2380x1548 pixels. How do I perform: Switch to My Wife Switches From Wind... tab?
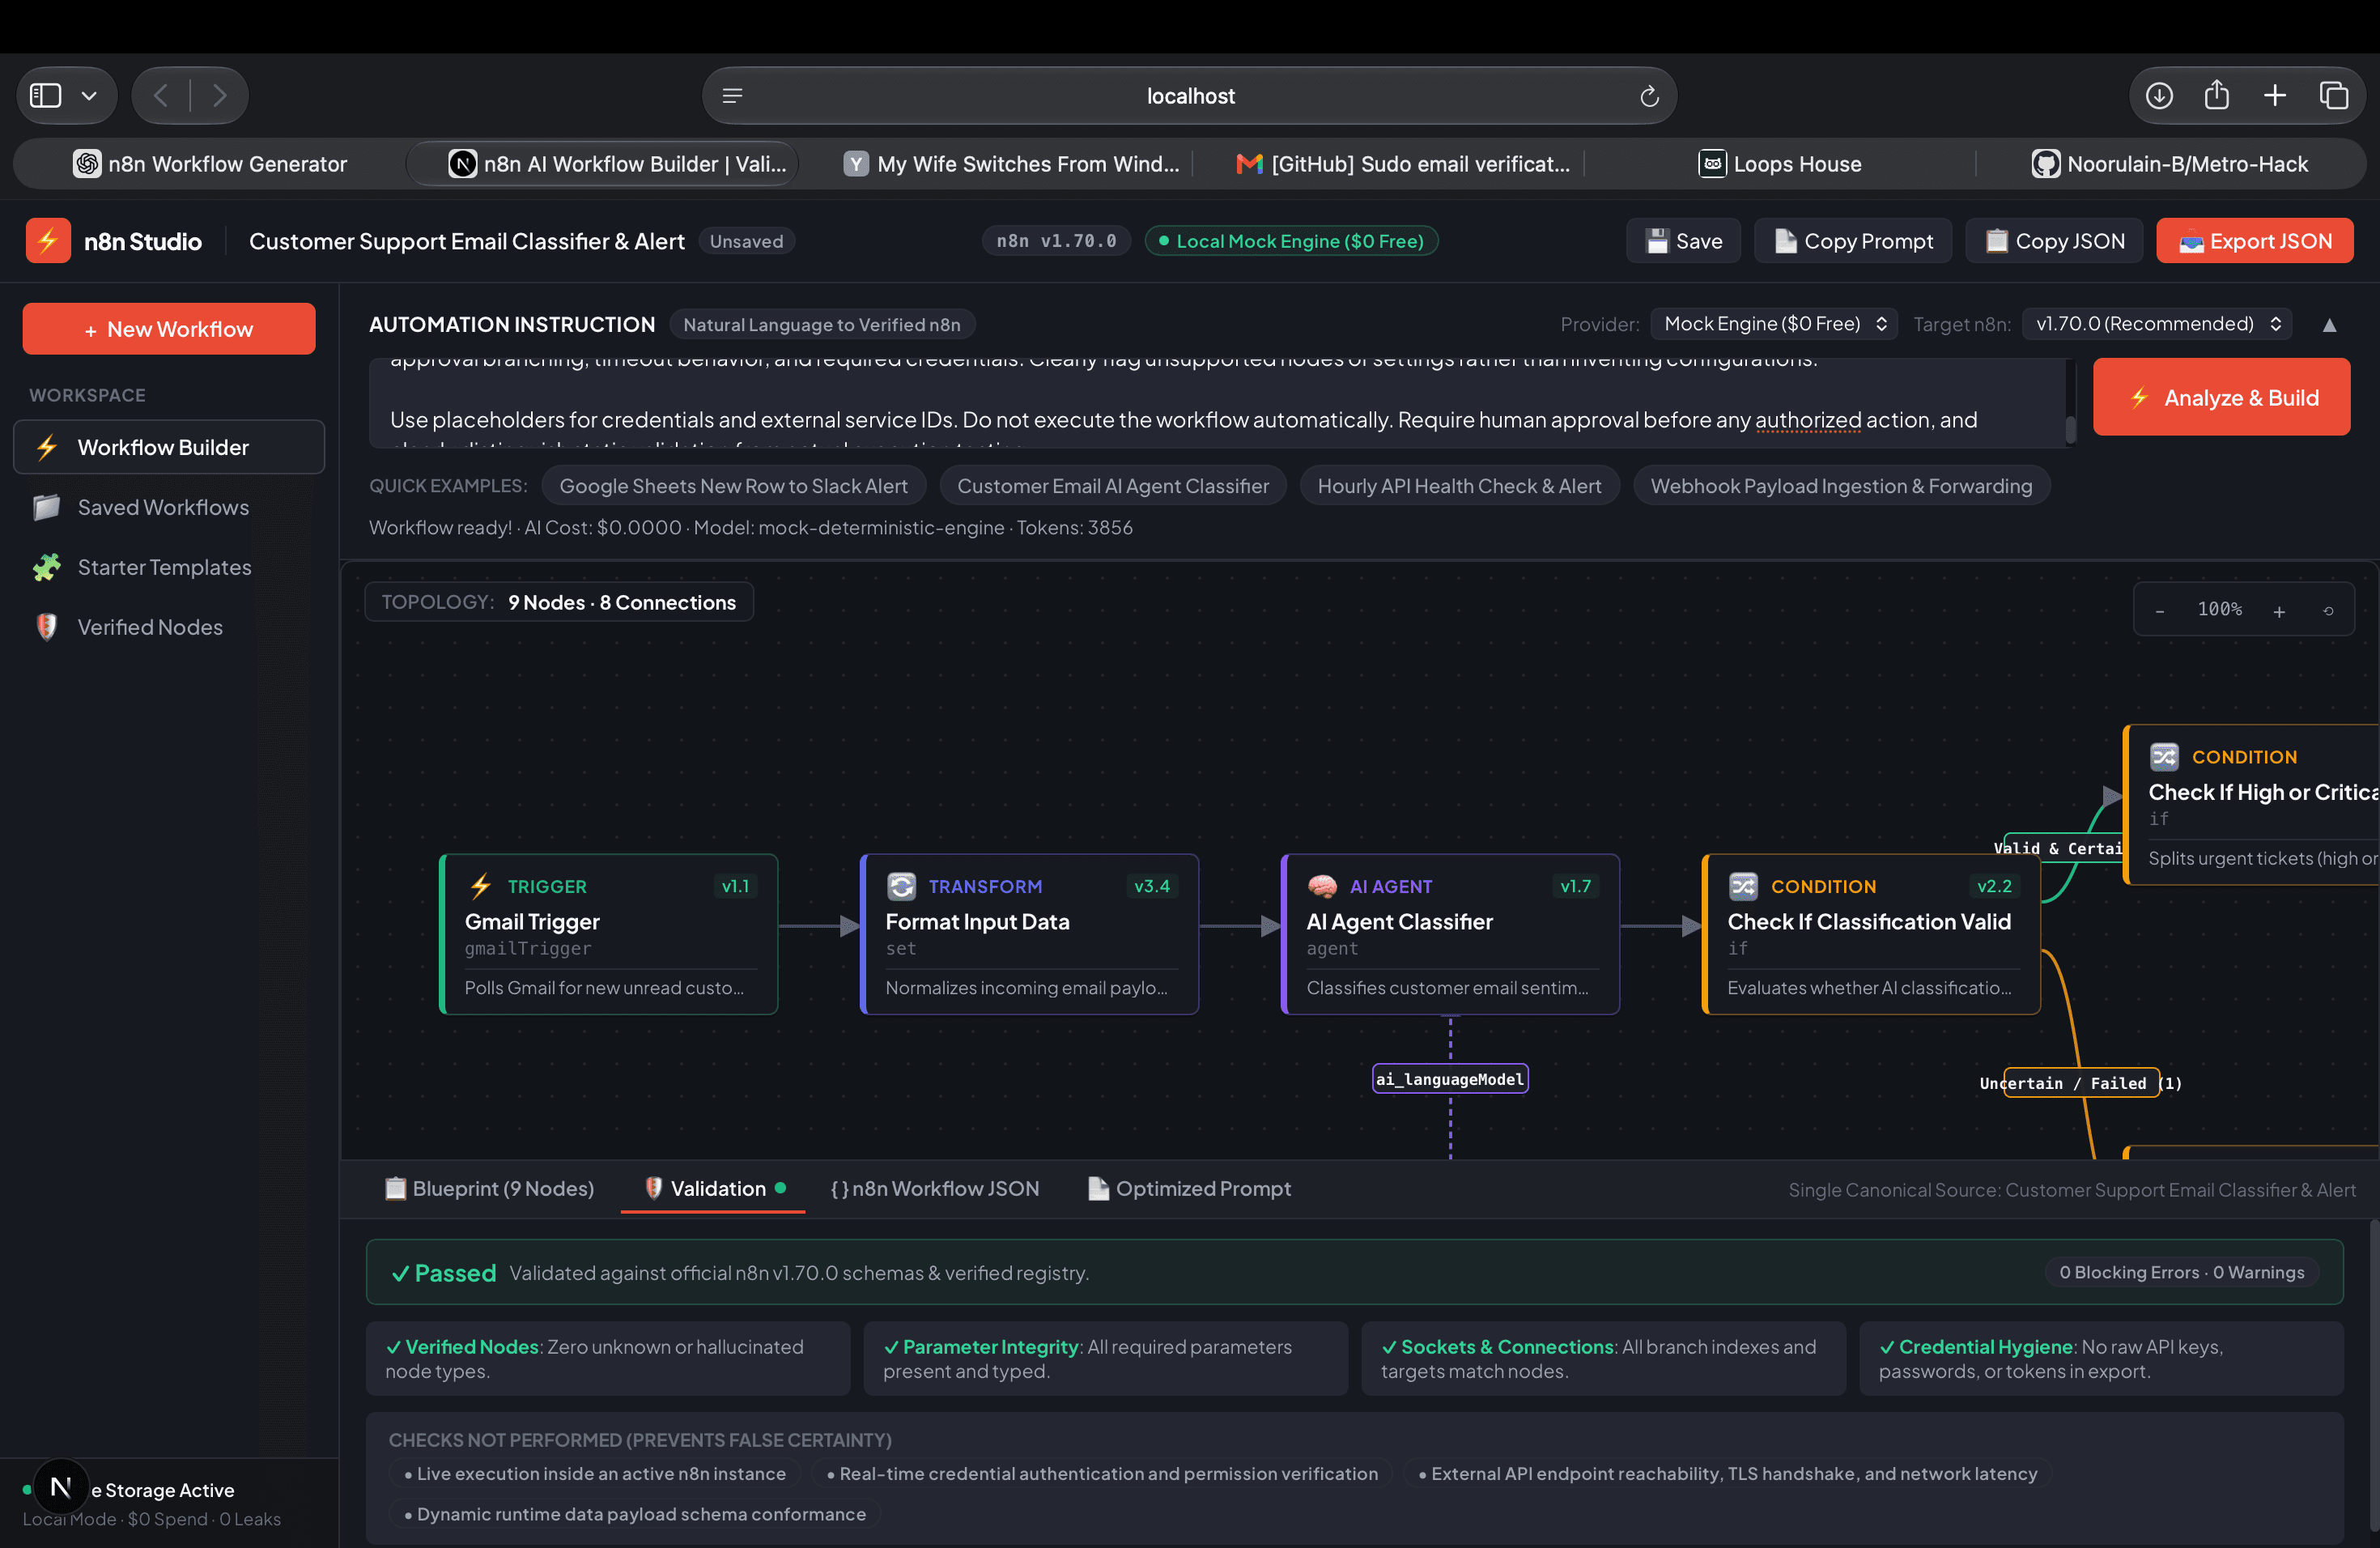[x=1012, y=164]
